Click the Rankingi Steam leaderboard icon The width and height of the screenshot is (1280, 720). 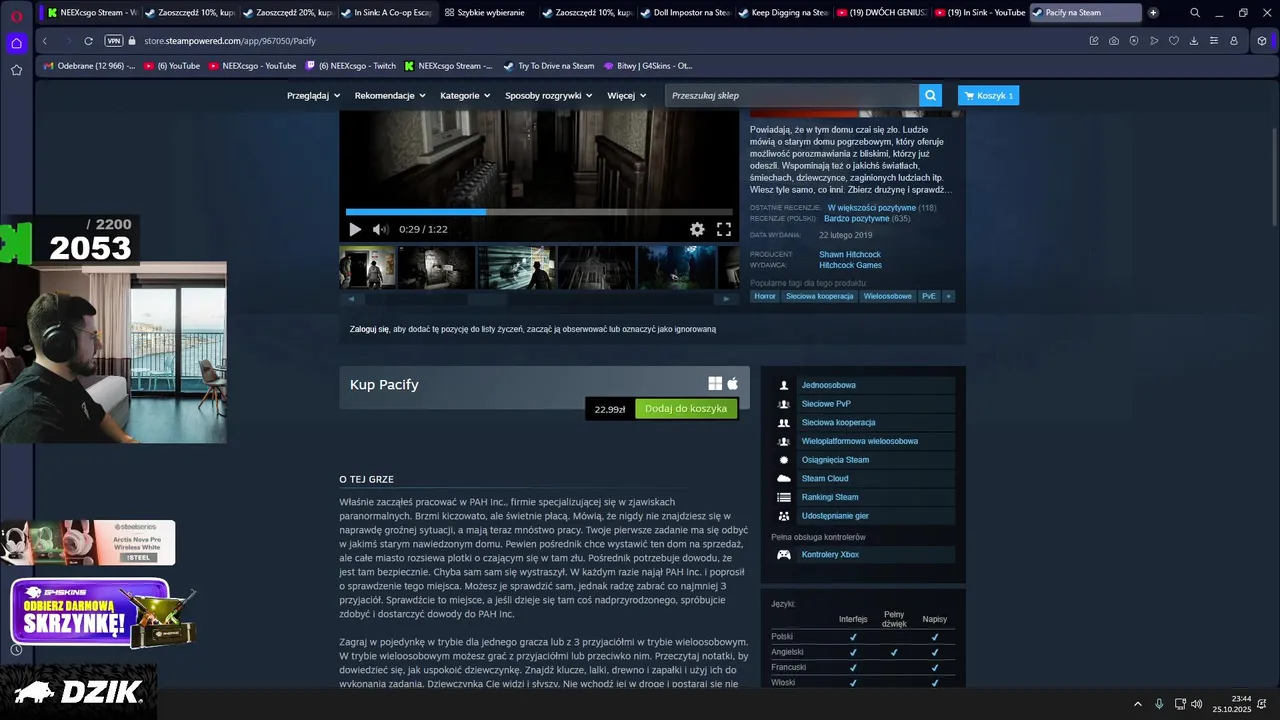pyautogui.click(x=784, y=497)
